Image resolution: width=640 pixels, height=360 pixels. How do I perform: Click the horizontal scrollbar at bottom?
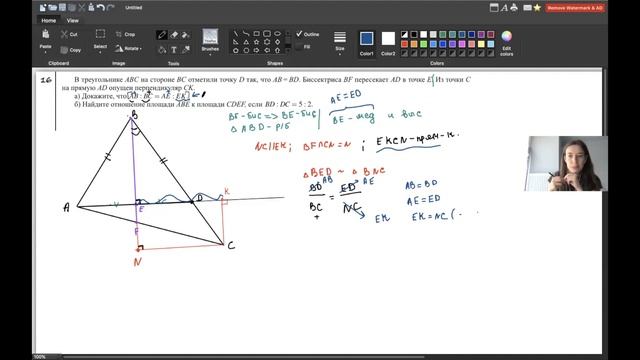click(243, 357)
